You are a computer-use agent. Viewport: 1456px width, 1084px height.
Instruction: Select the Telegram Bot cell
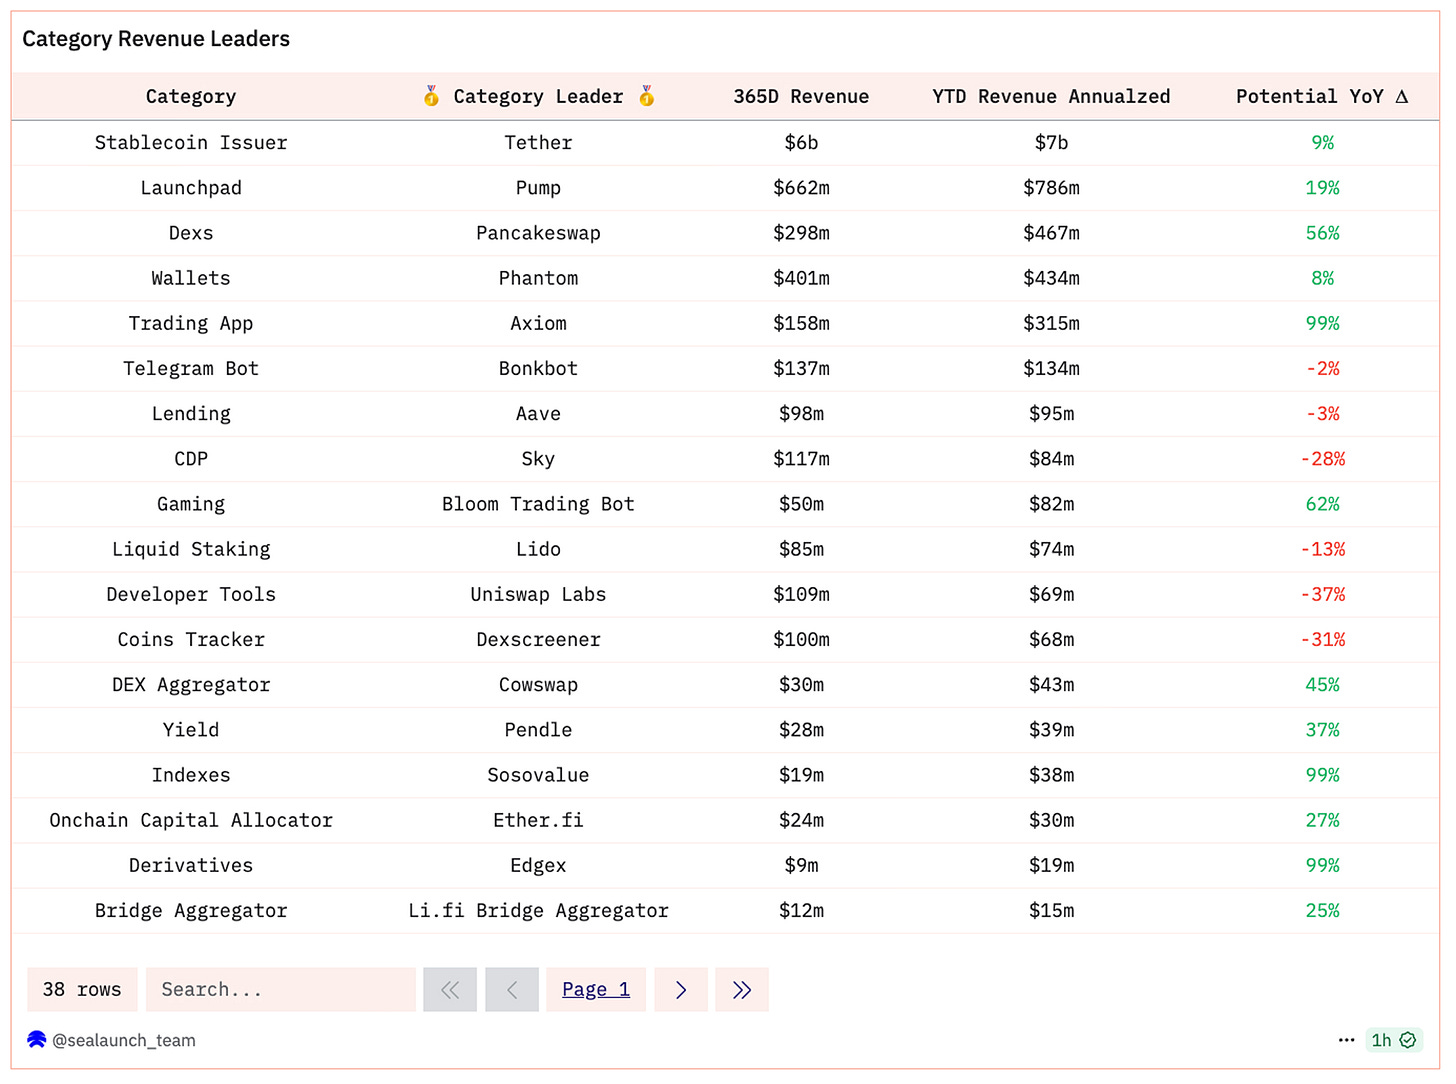(x=191, y=368)
